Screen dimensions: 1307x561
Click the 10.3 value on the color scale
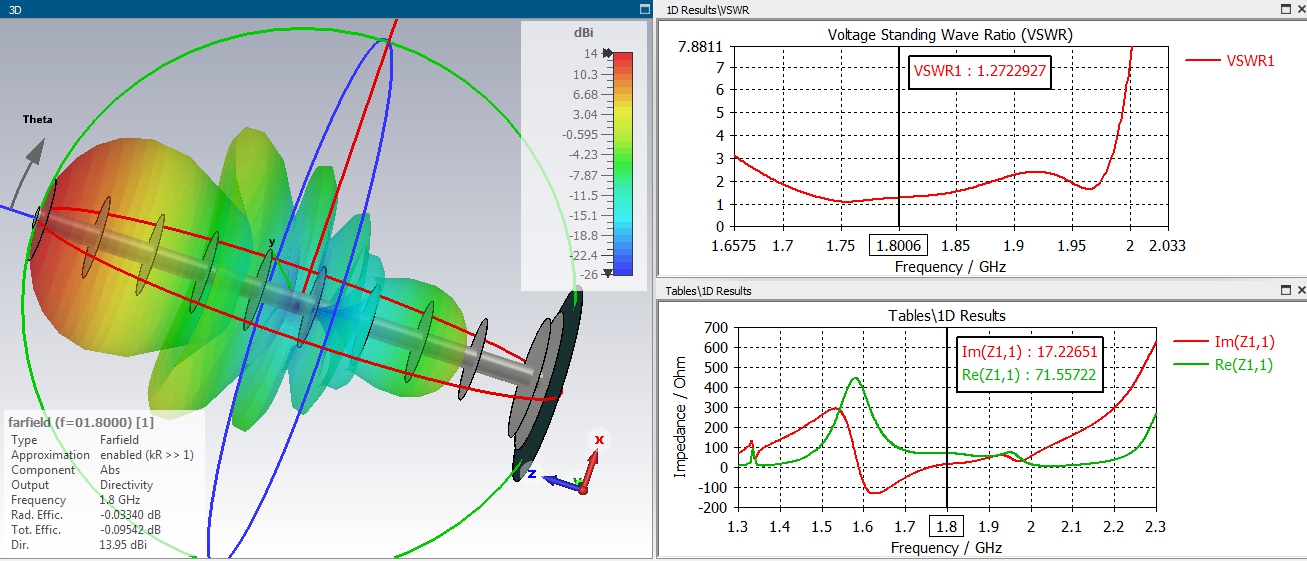tap(586, 75)
